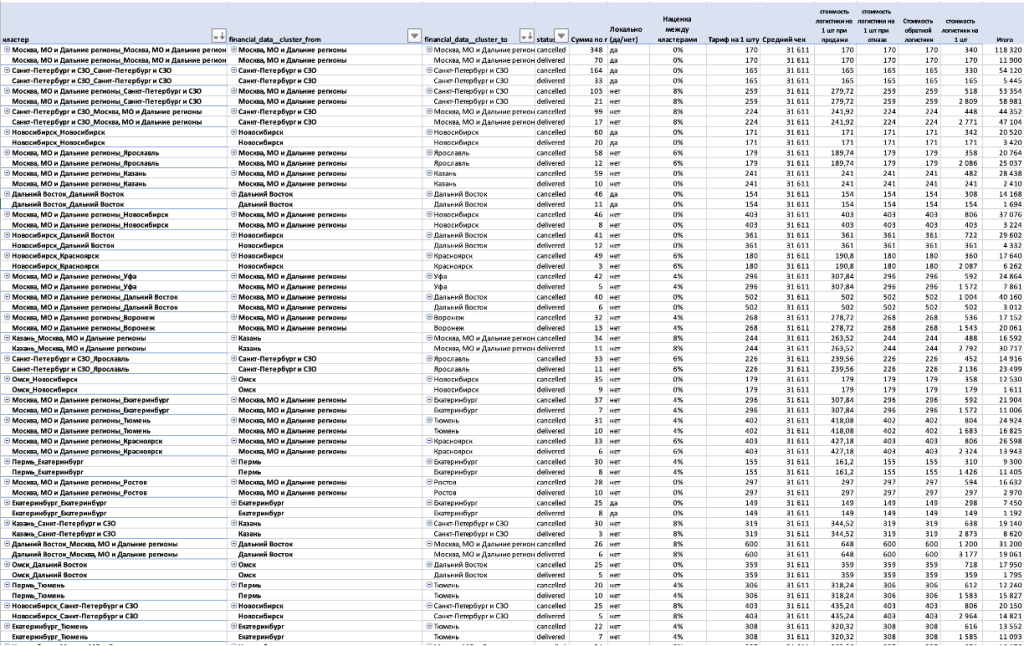The image size is (1024, 646).
Task: Collapse the Санкт-Петербург и СЗО_Ярославль кластер group
Action: 7,359
